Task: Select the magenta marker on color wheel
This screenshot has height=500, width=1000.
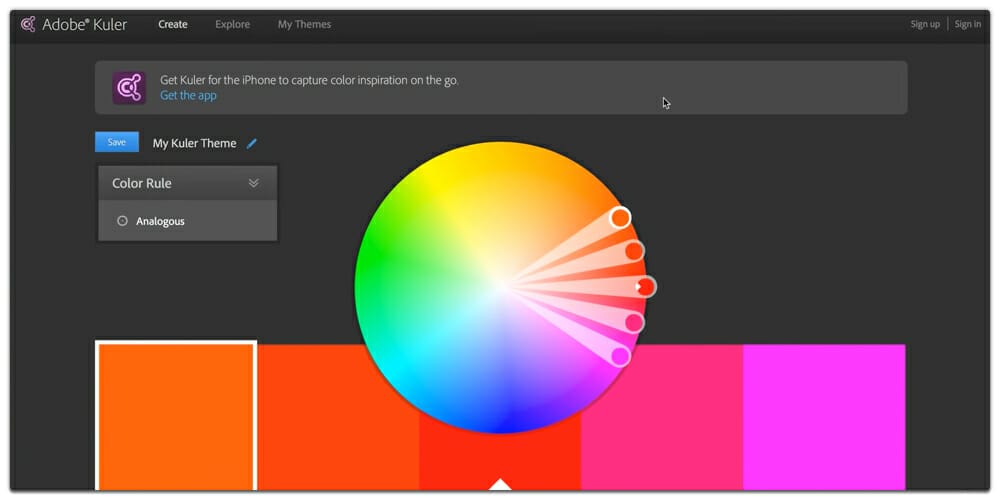Action: click(x=620, y=356)
